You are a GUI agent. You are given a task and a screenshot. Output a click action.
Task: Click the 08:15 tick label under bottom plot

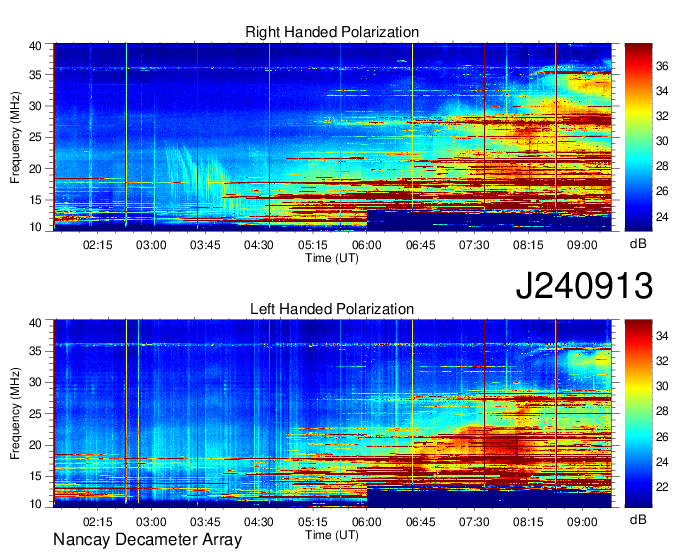point(528,522)
